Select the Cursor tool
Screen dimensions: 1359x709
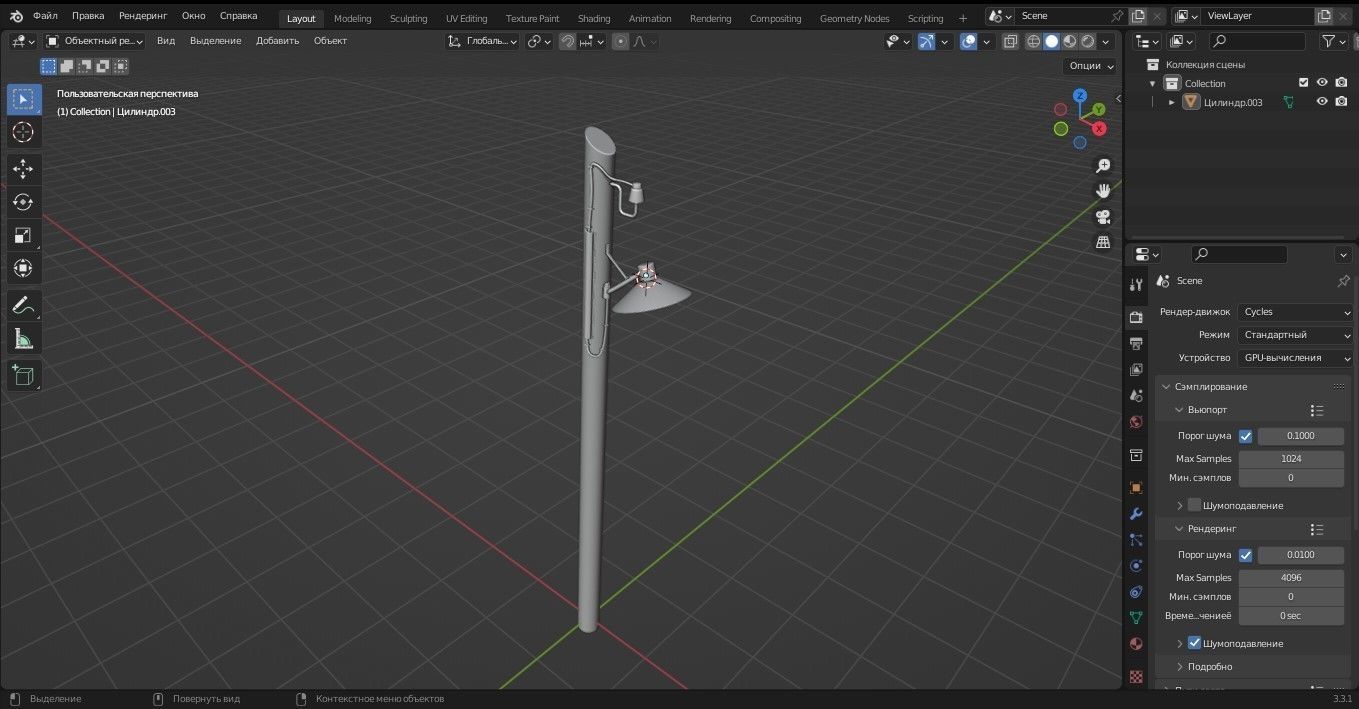tap(23, 132)
